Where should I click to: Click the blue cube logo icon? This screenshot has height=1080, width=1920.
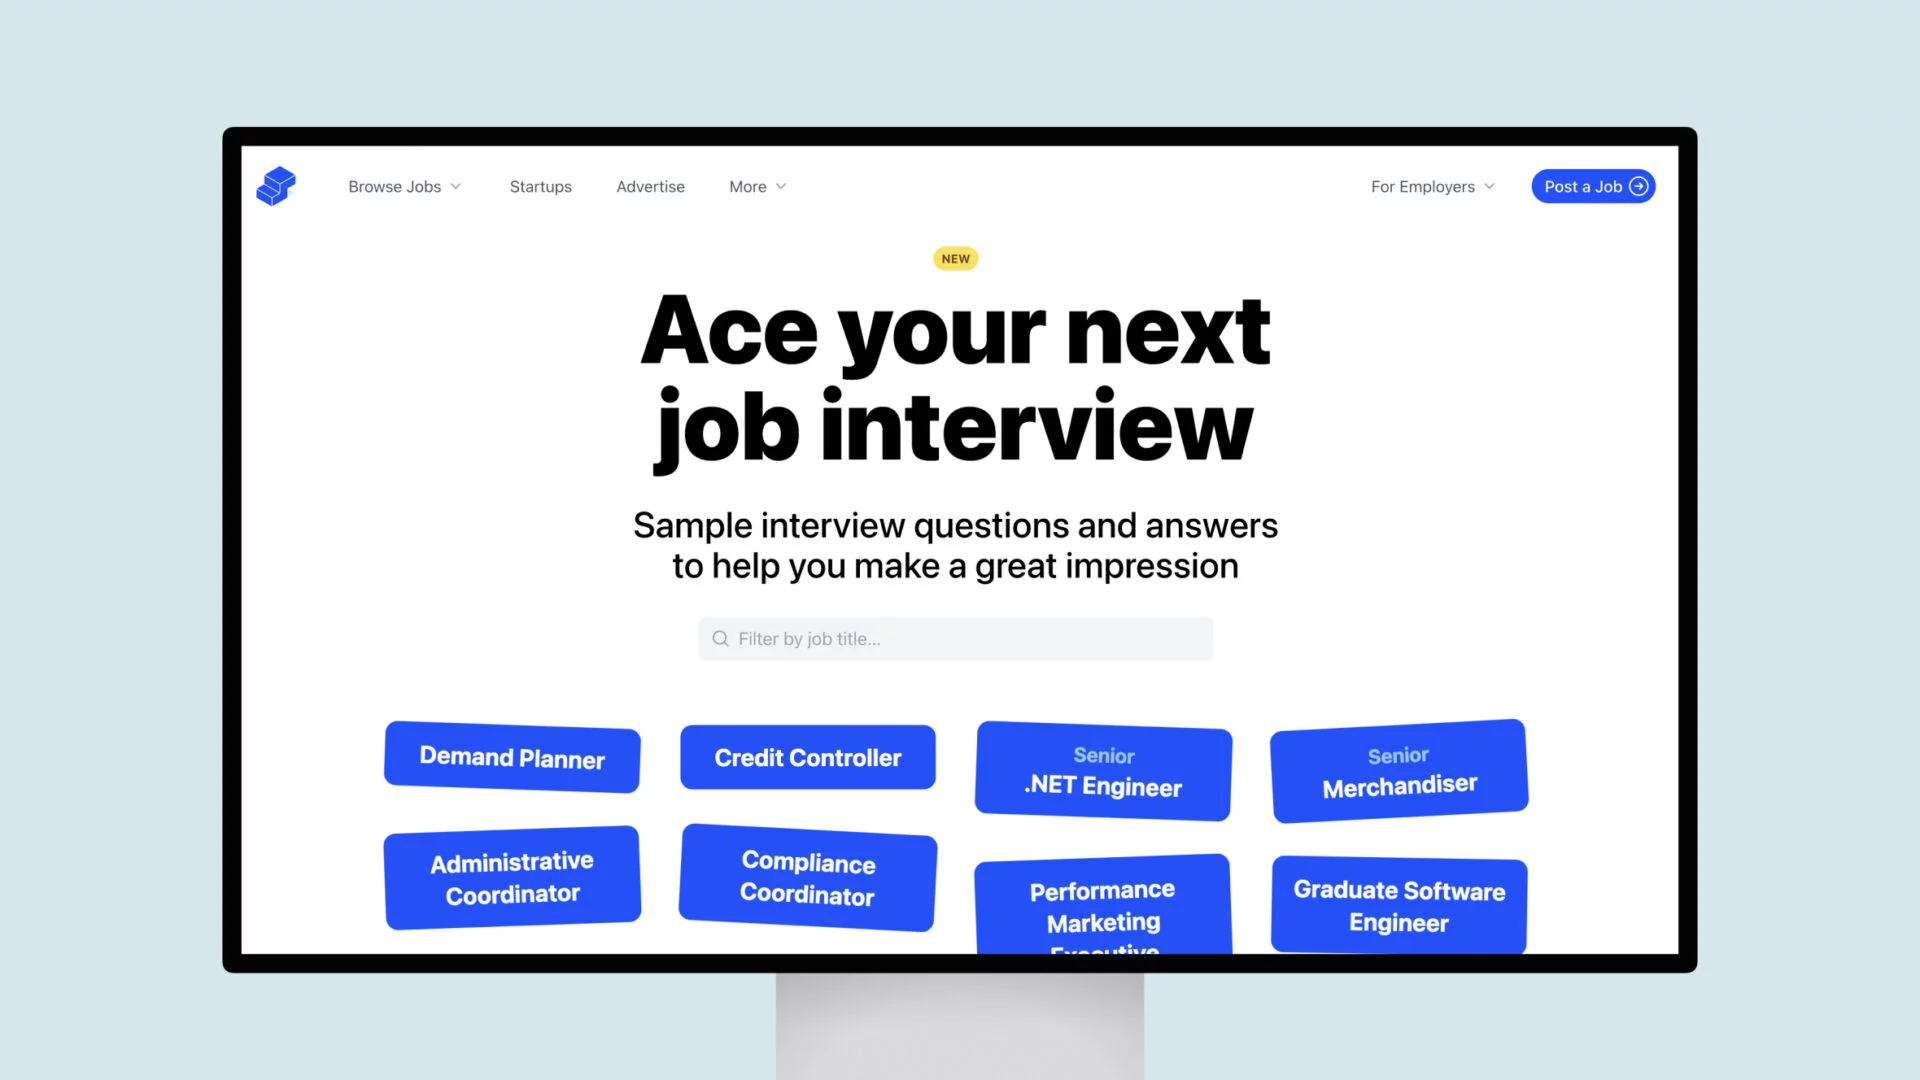pos(276,186)
